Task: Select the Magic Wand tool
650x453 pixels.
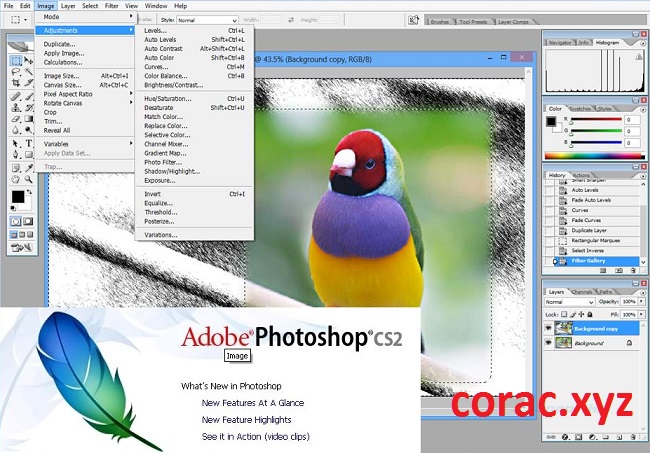Action: [28, 72]
